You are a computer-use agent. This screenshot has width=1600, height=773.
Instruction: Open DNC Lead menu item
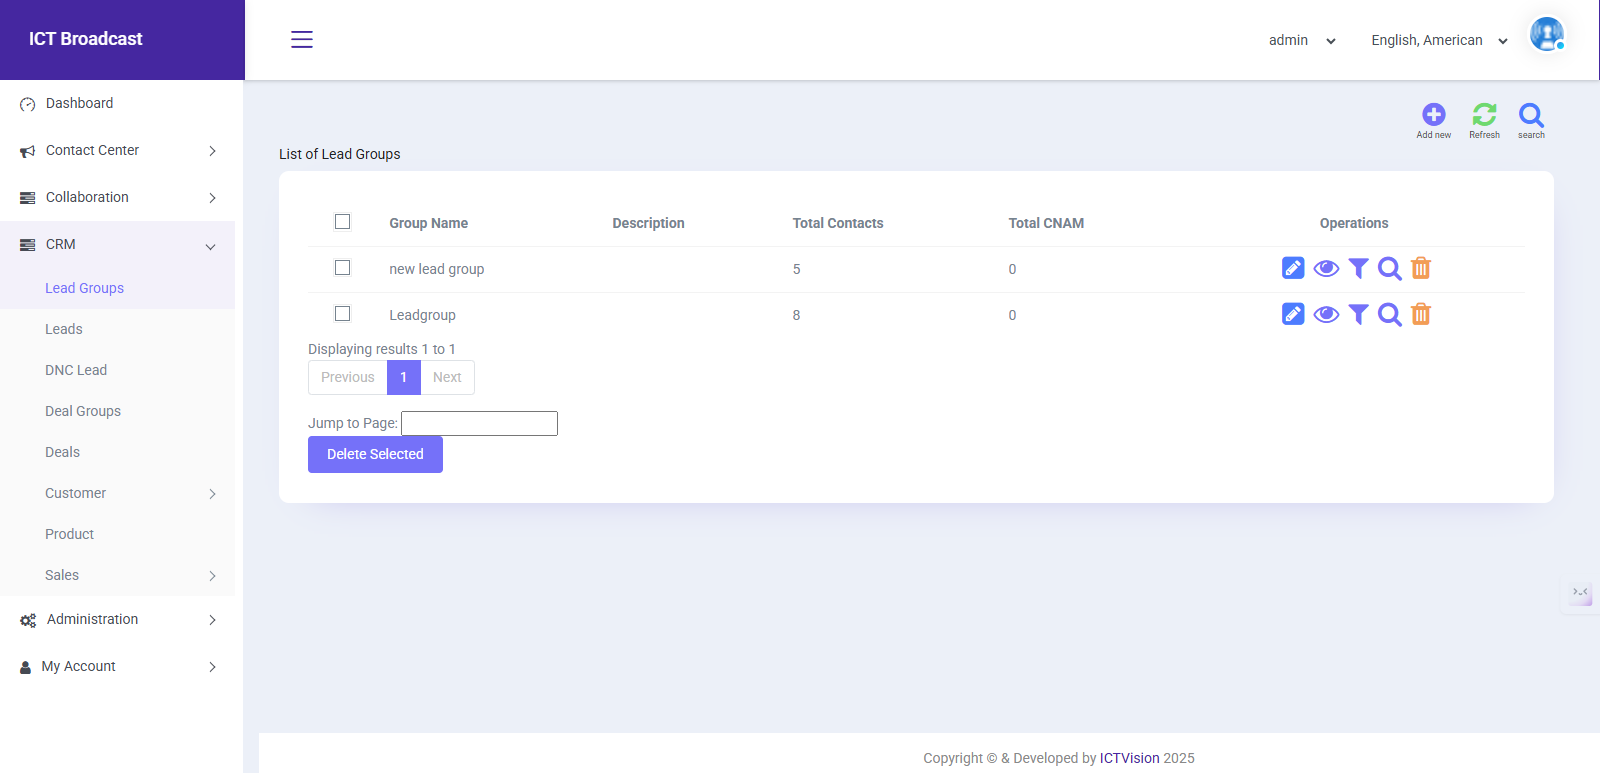[76, 370]
